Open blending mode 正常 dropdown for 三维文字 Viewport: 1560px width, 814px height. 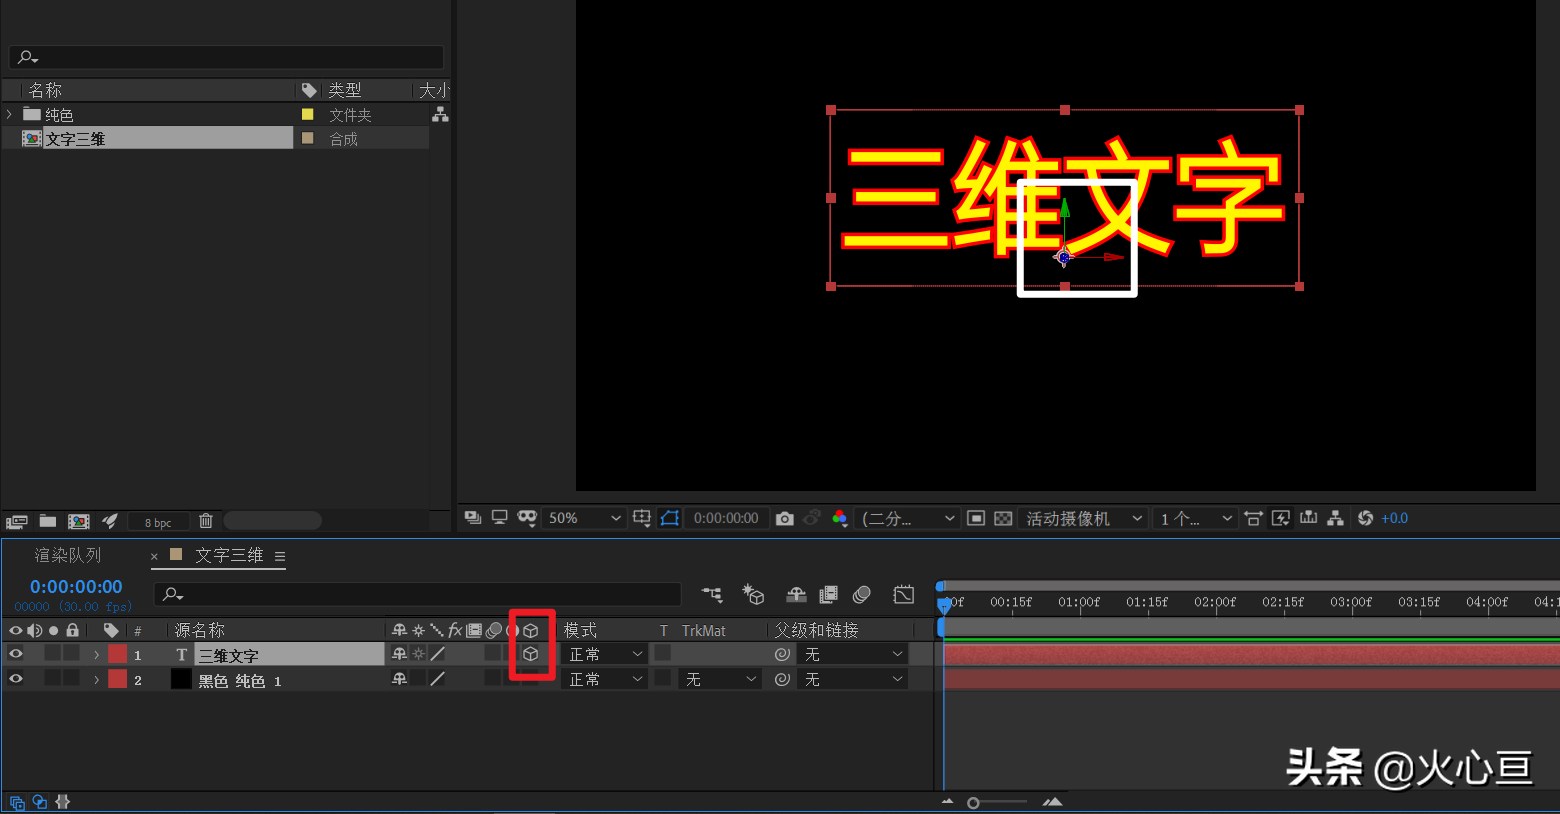click(605, 654)
